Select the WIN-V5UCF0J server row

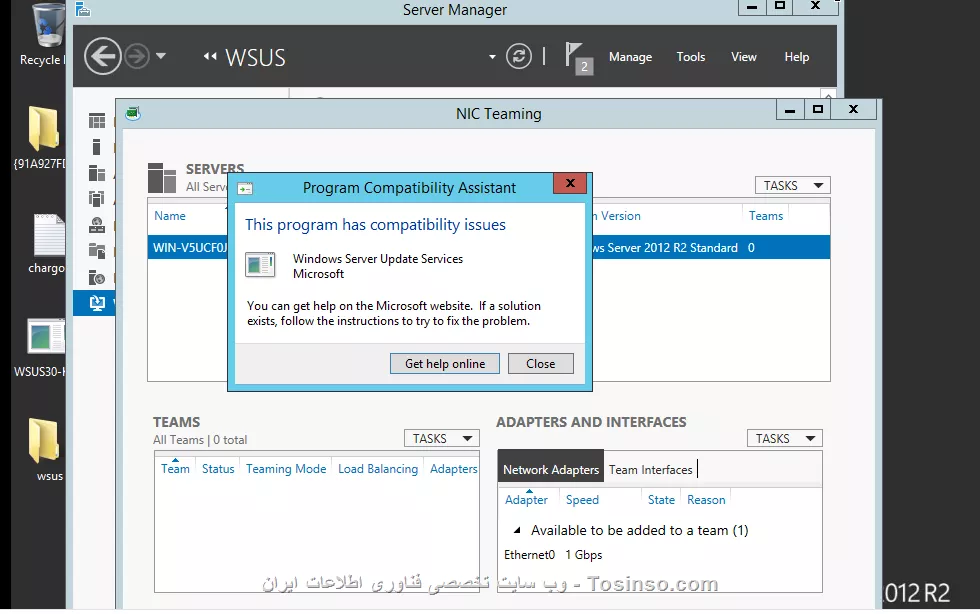489,248
